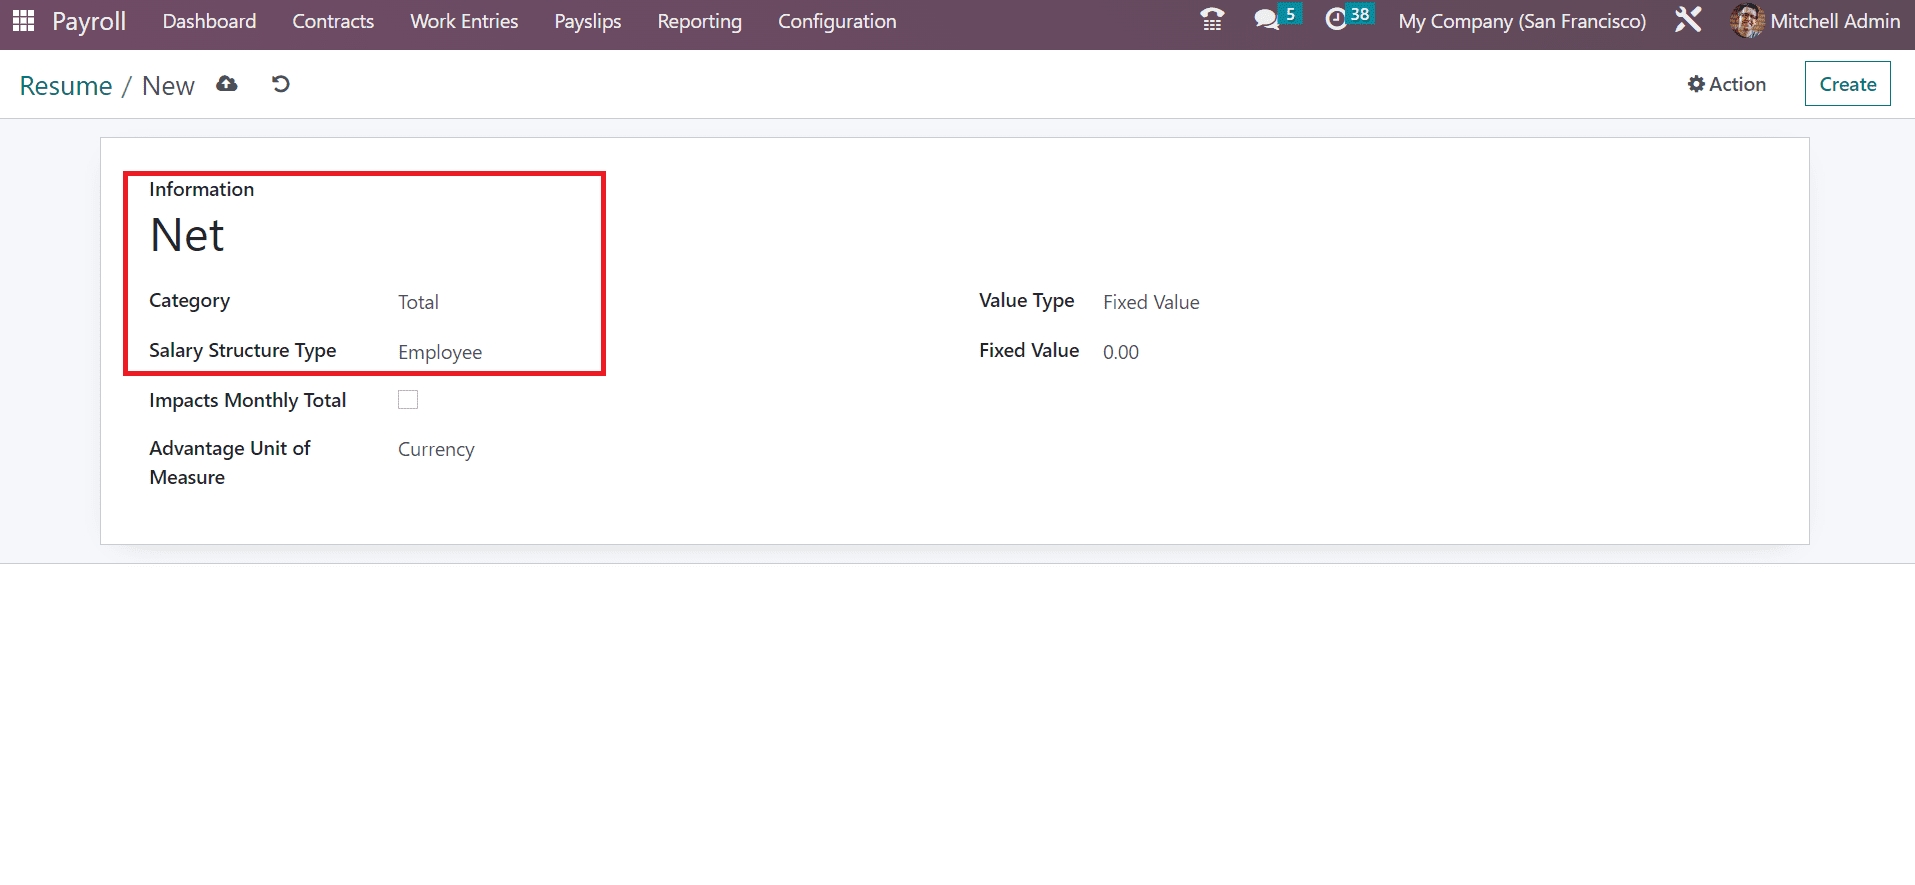Image resolution: width=1915 pixels, height=885 pixels.
Task: Open the apps grid menu icon
Action: (x=23, y=21)
